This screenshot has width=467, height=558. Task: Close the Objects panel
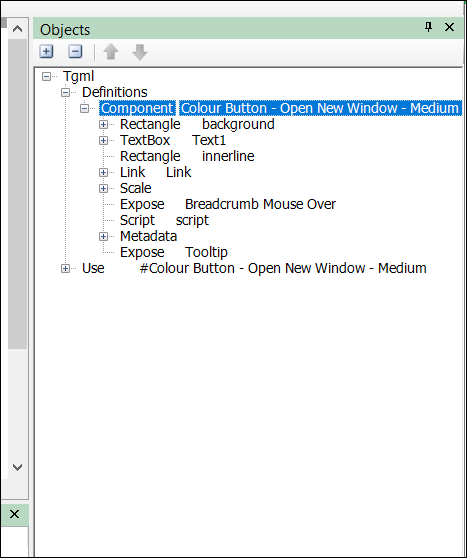pyautogui.click(x=450, y=27)
